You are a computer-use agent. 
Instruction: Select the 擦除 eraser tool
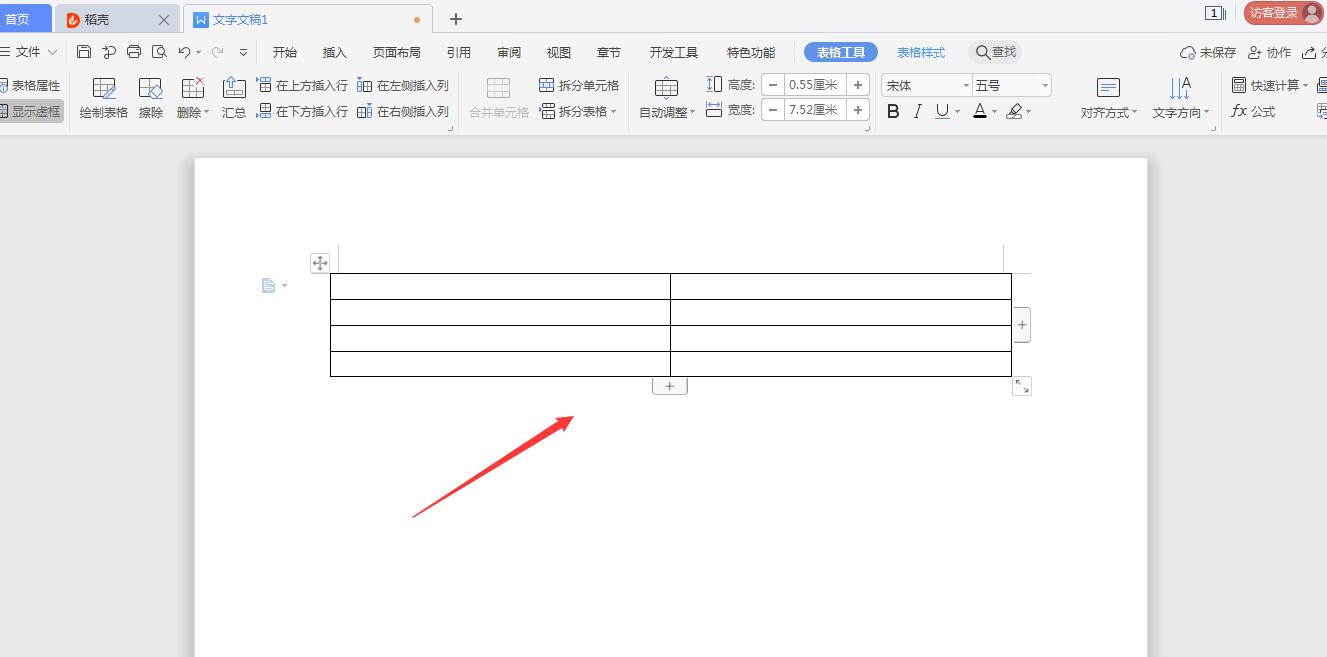(x=151, y=98)
